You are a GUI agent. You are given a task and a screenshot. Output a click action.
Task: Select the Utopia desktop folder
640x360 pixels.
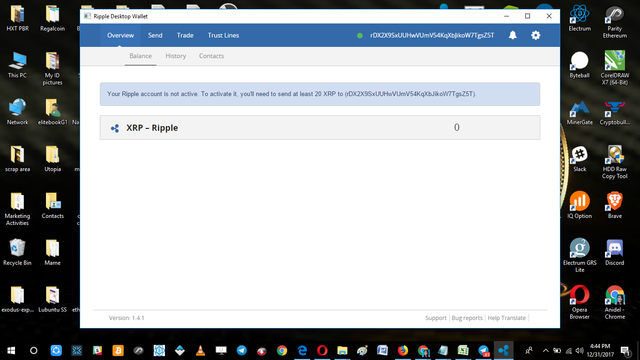point(52,159)
